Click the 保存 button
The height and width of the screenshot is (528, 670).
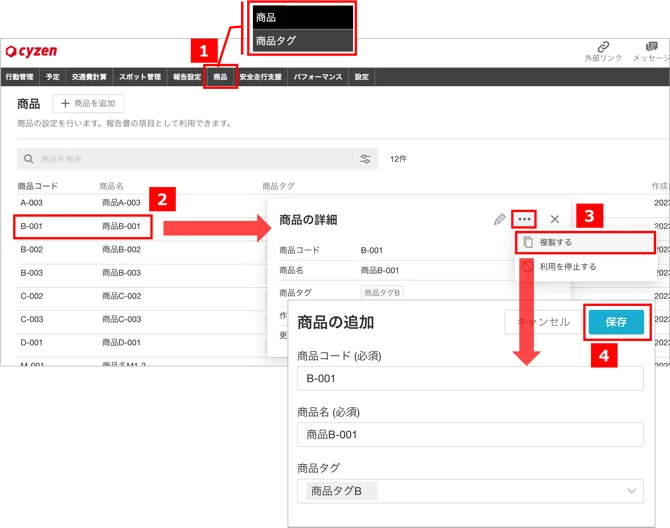(x=616, y=322)
